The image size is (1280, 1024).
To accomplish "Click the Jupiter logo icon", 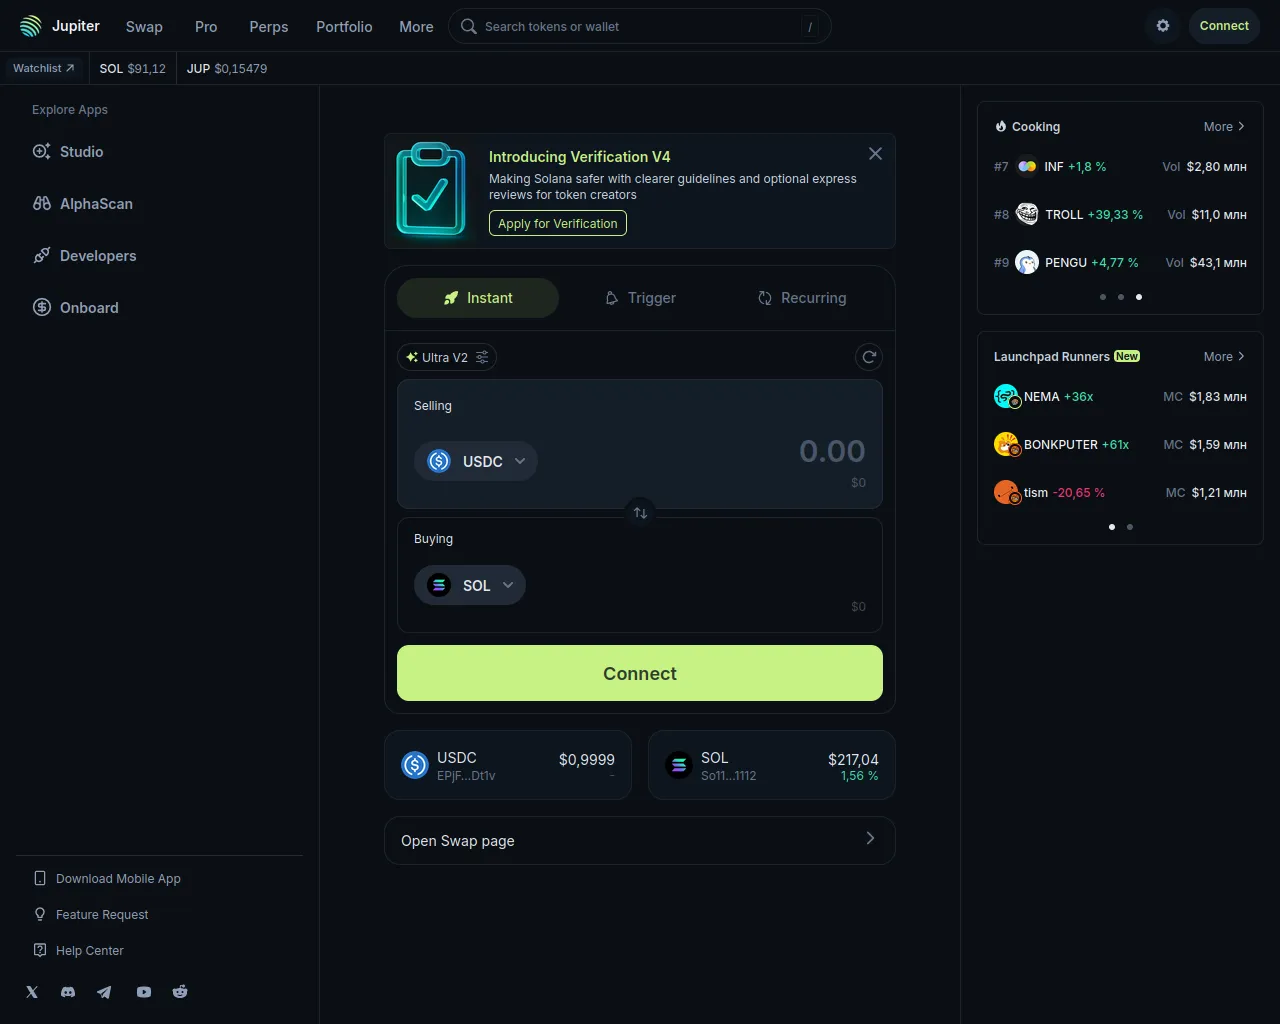I will click(x=31, y=26).
